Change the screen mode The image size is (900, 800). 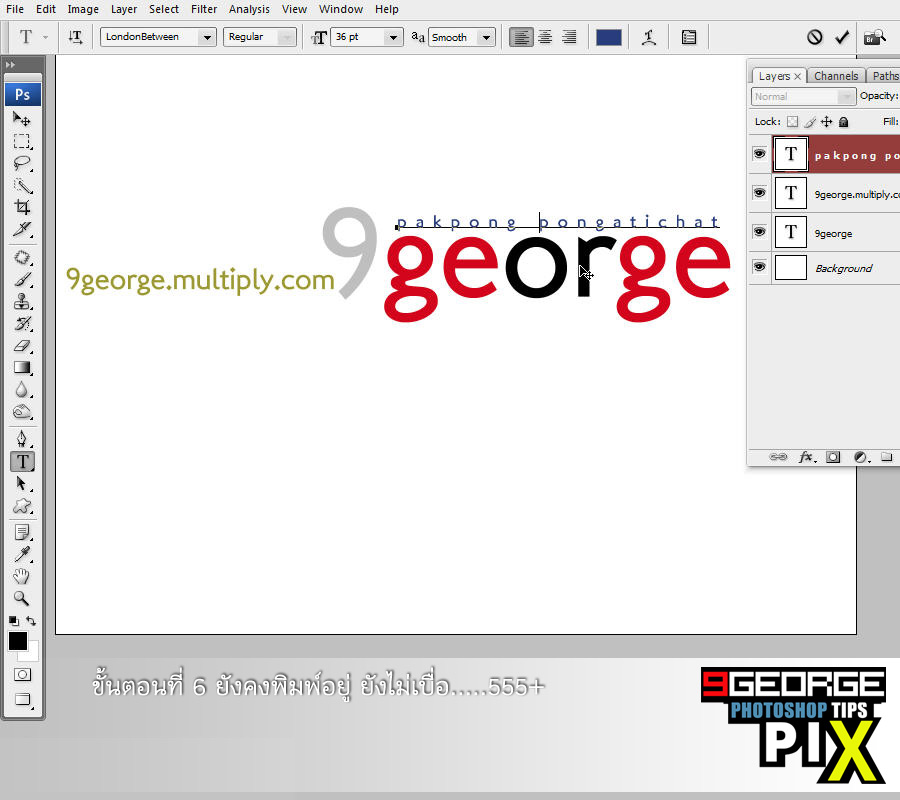tap(22, 699)
